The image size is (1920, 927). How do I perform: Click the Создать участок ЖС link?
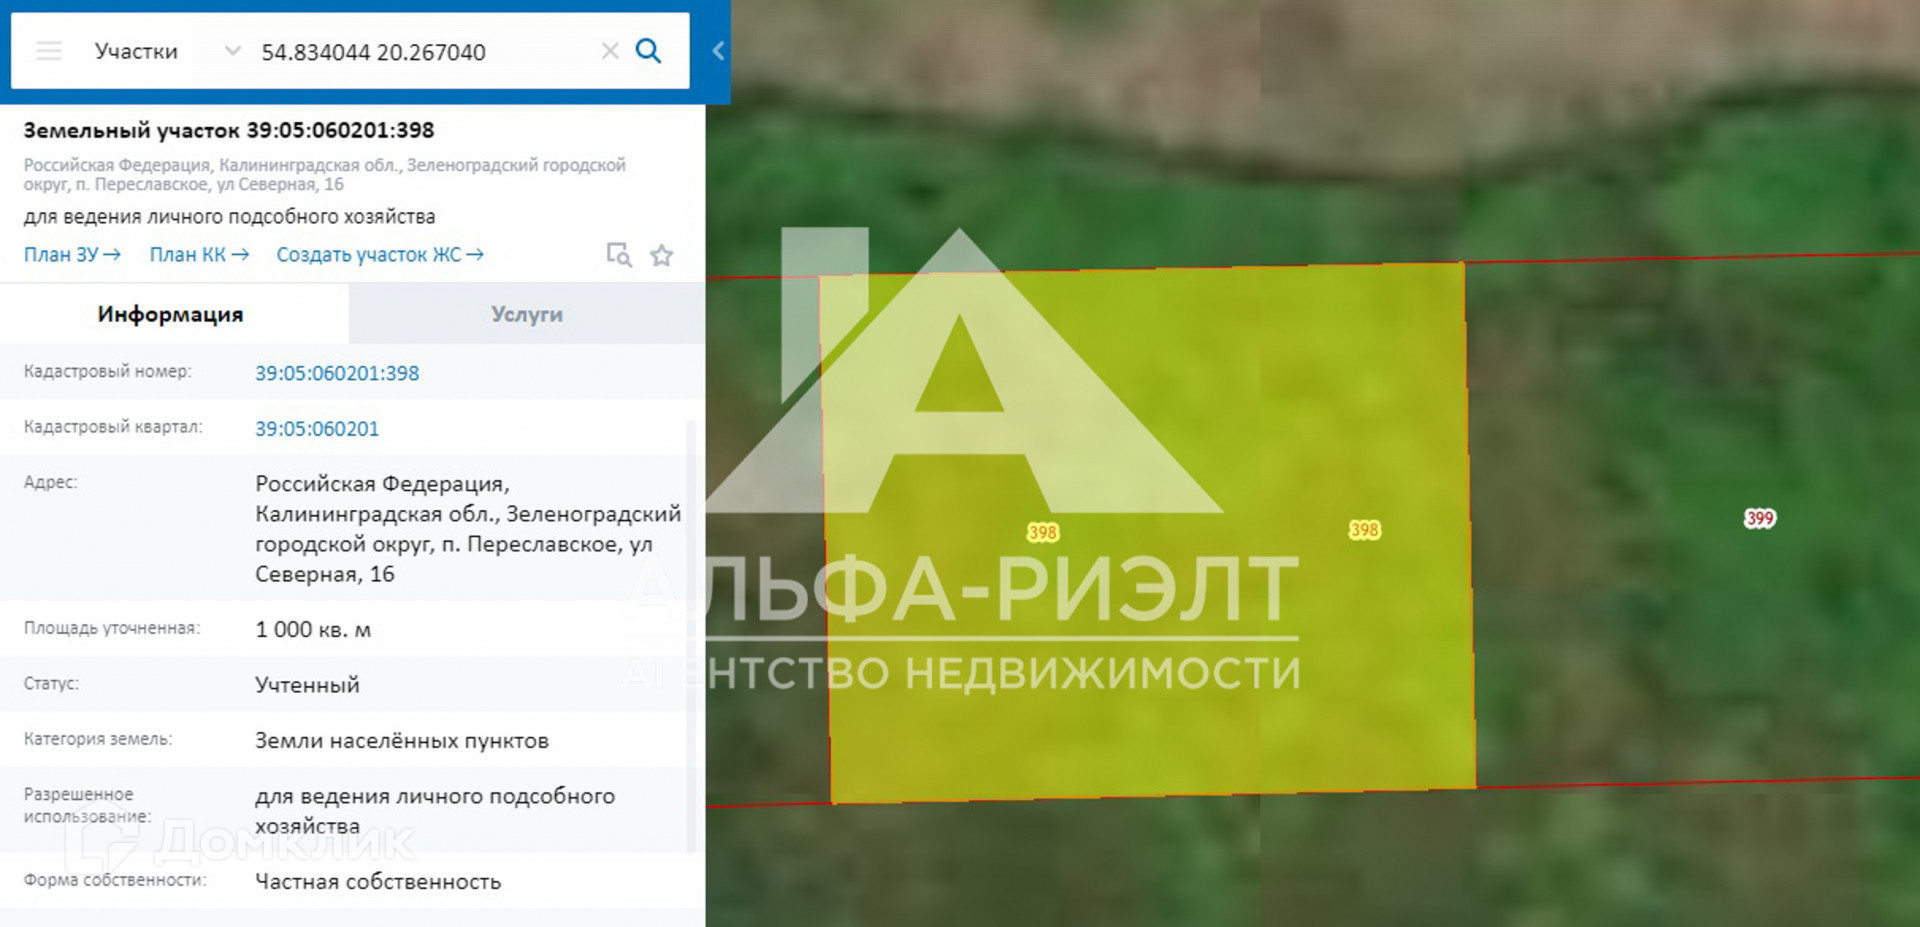click(x=380, y=255)
